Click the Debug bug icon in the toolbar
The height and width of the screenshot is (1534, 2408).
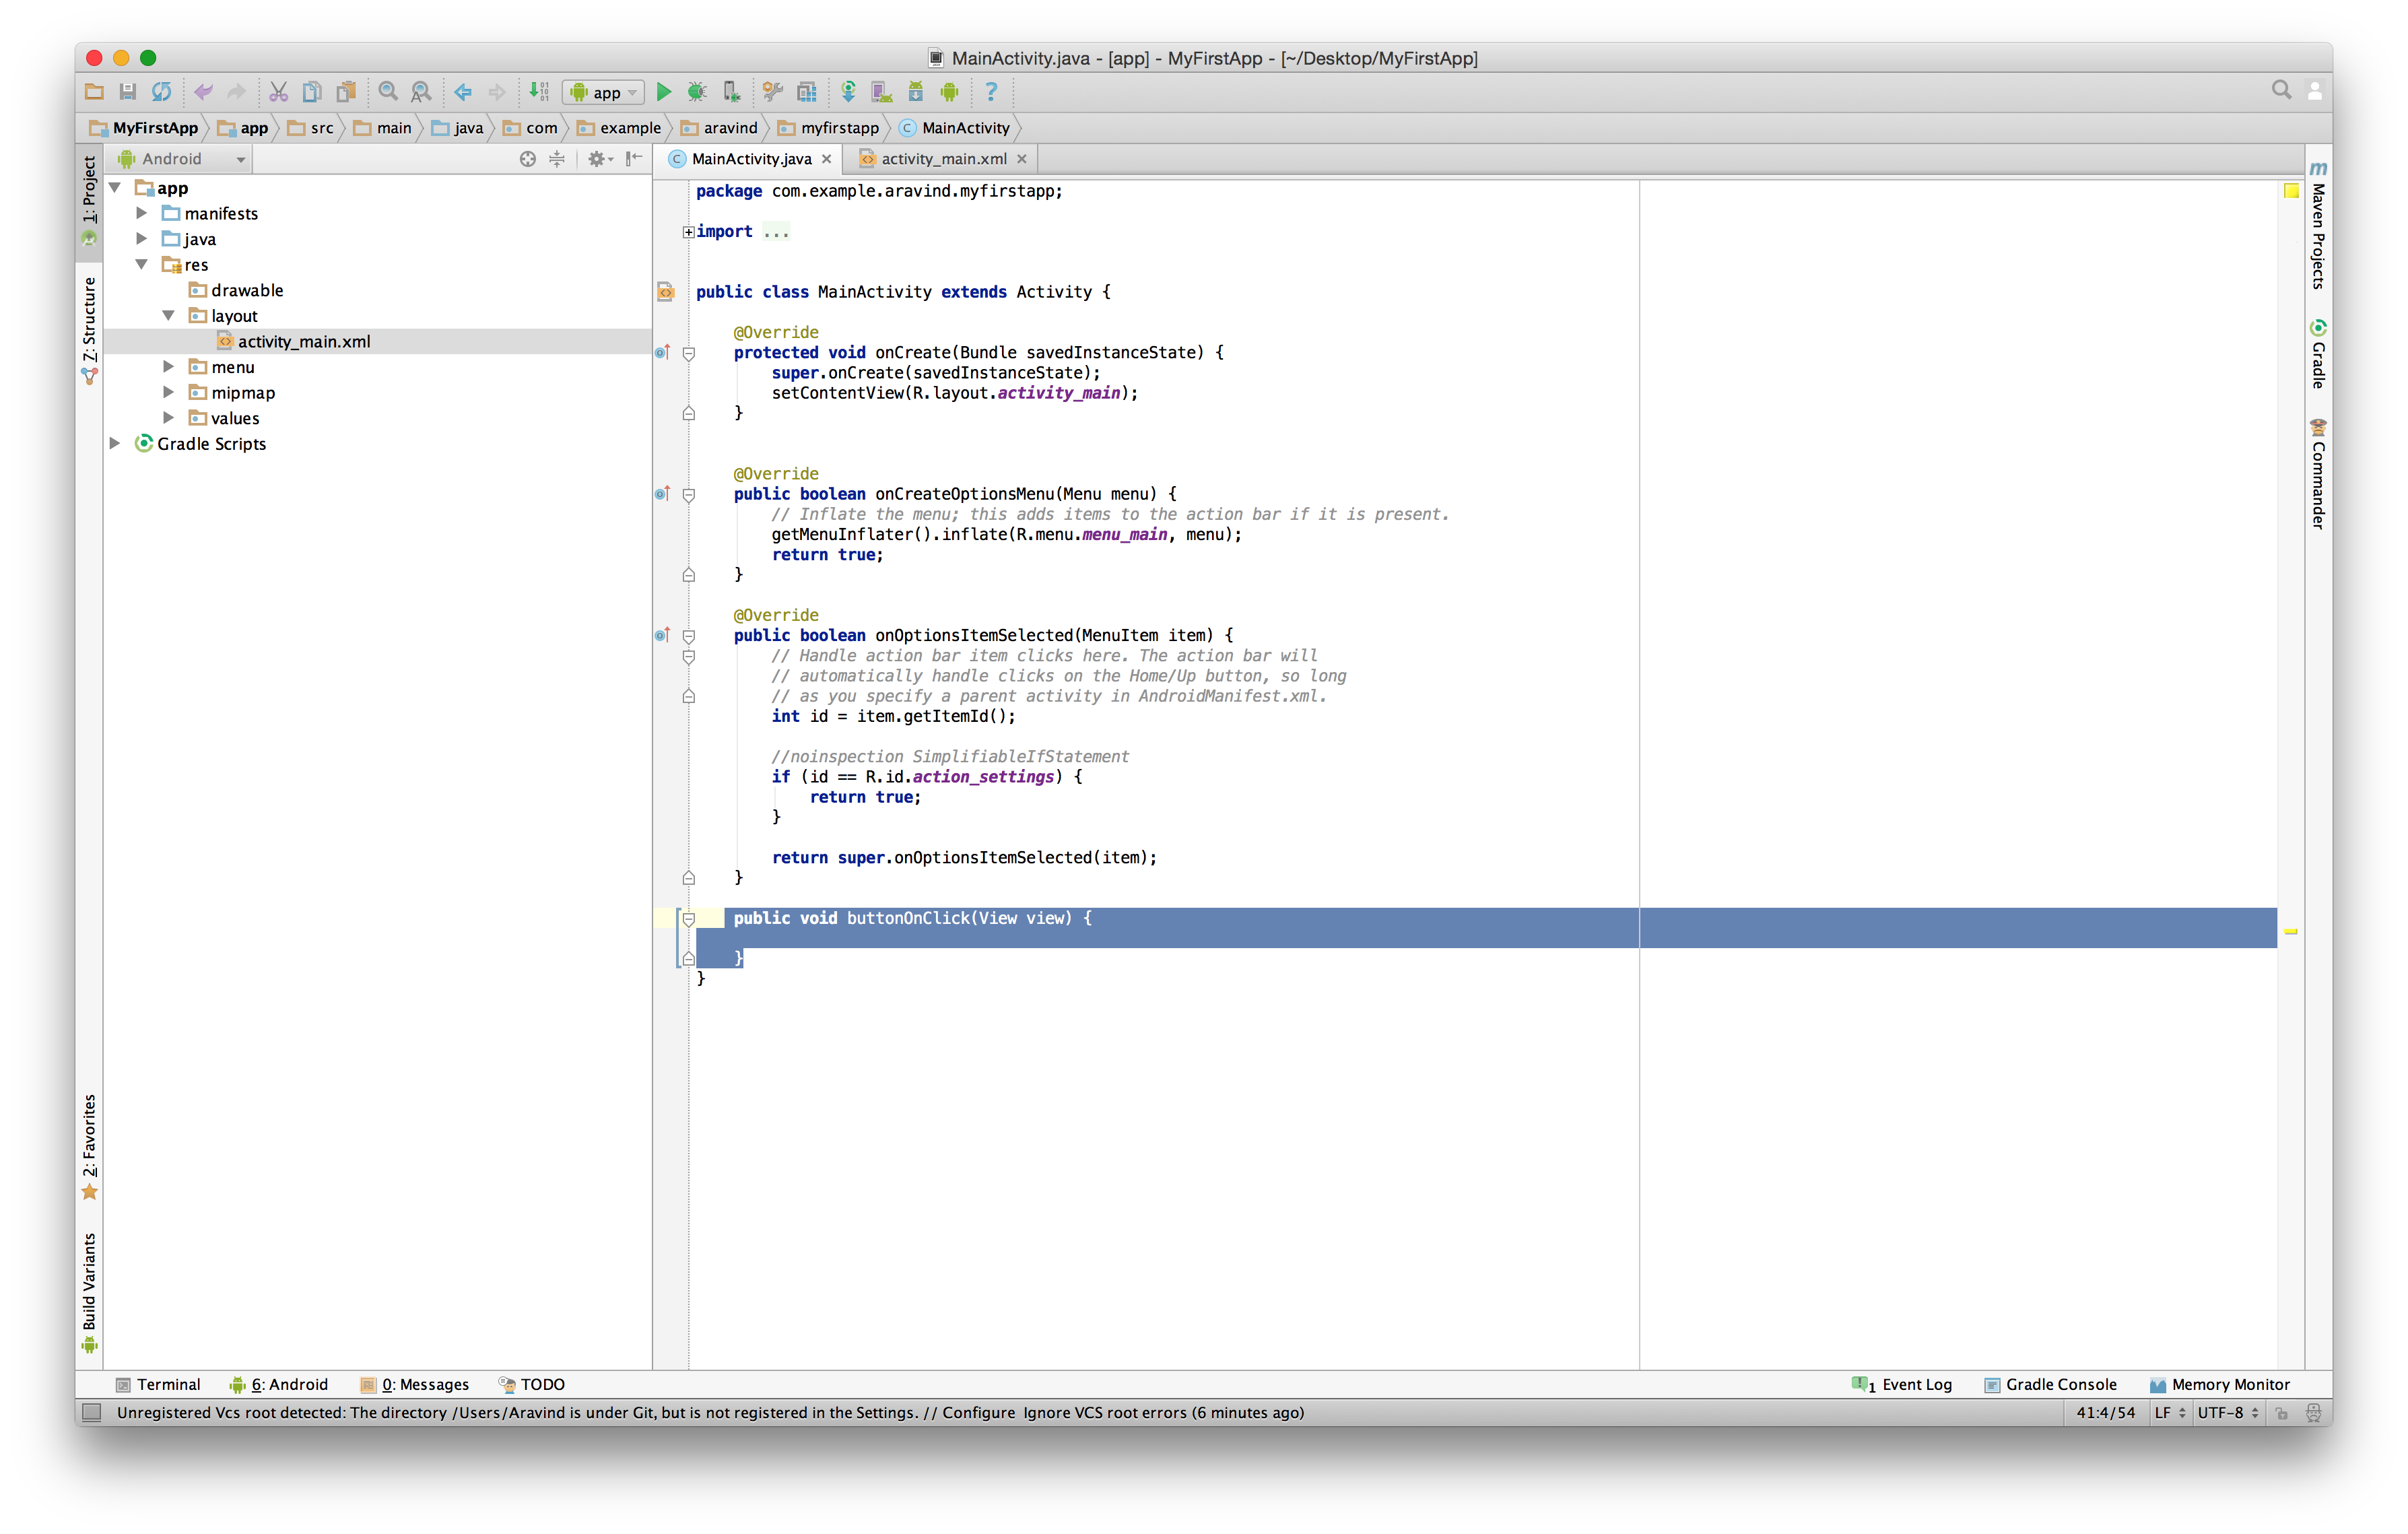click(x=697, y=92)
